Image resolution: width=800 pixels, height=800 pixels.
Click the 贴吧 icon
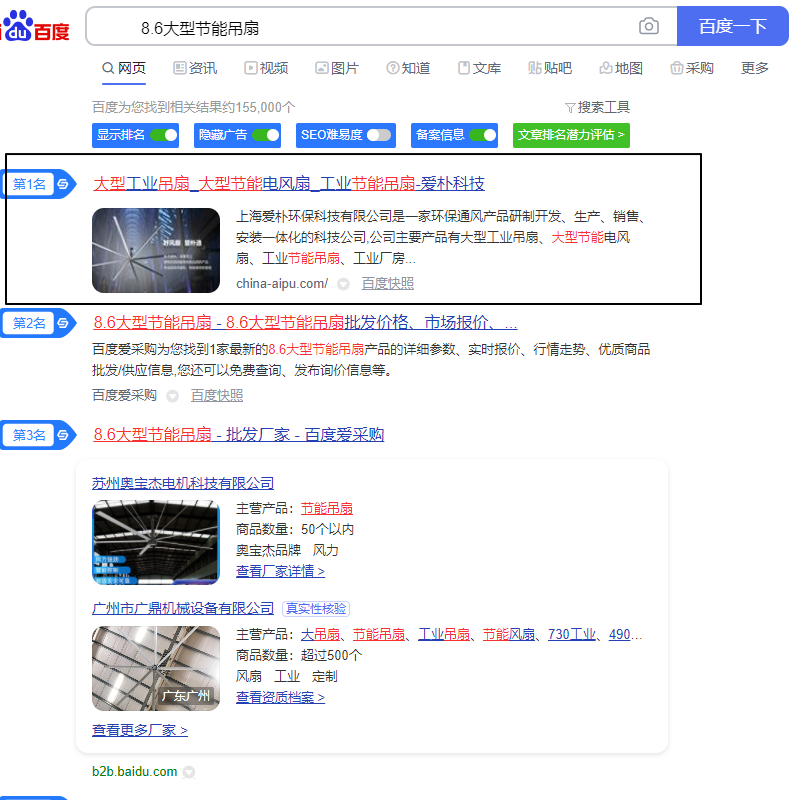pyautogui.click(x=534, y=68)
